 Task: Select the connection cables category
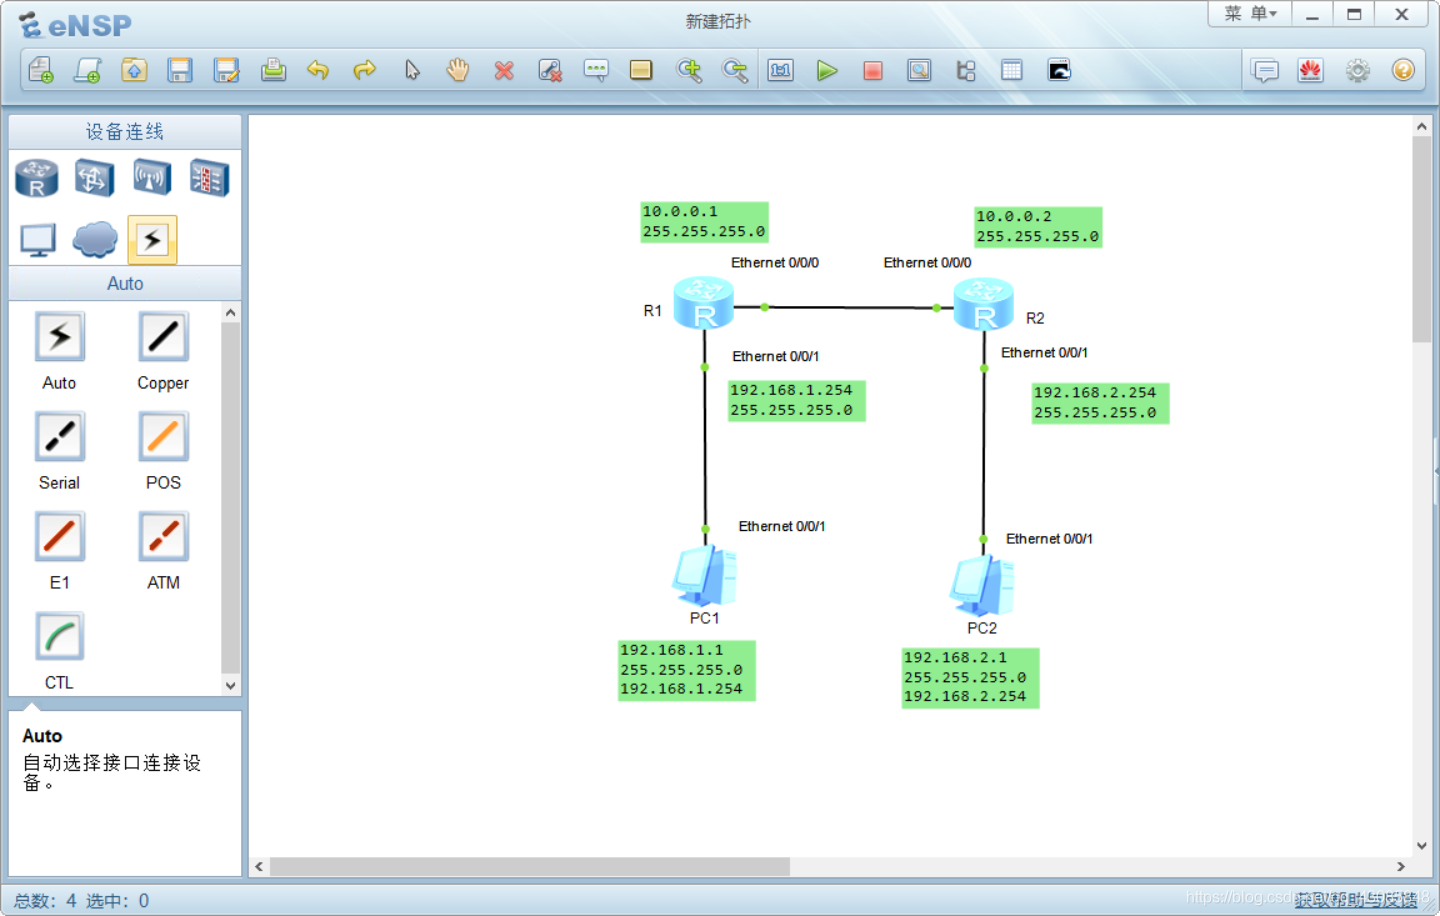tap(152, 240)
